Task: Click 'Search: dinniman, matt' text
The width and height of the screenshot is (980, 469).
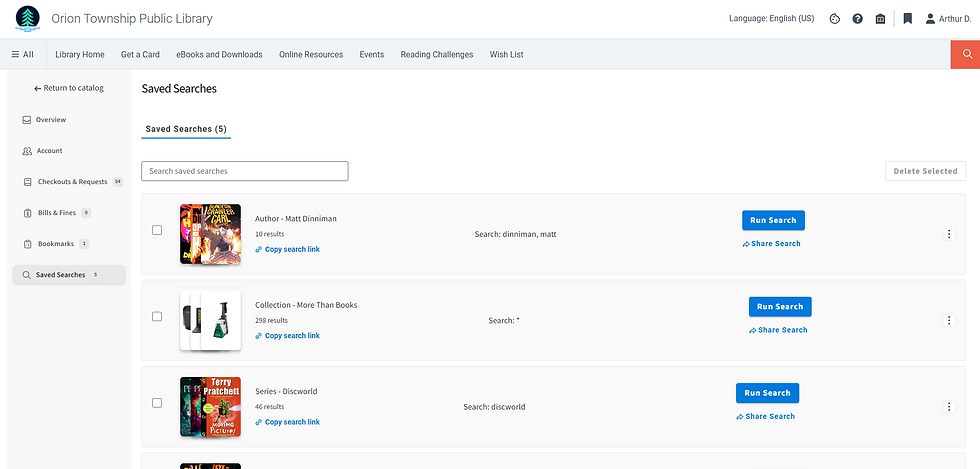Action: point(515,234)
